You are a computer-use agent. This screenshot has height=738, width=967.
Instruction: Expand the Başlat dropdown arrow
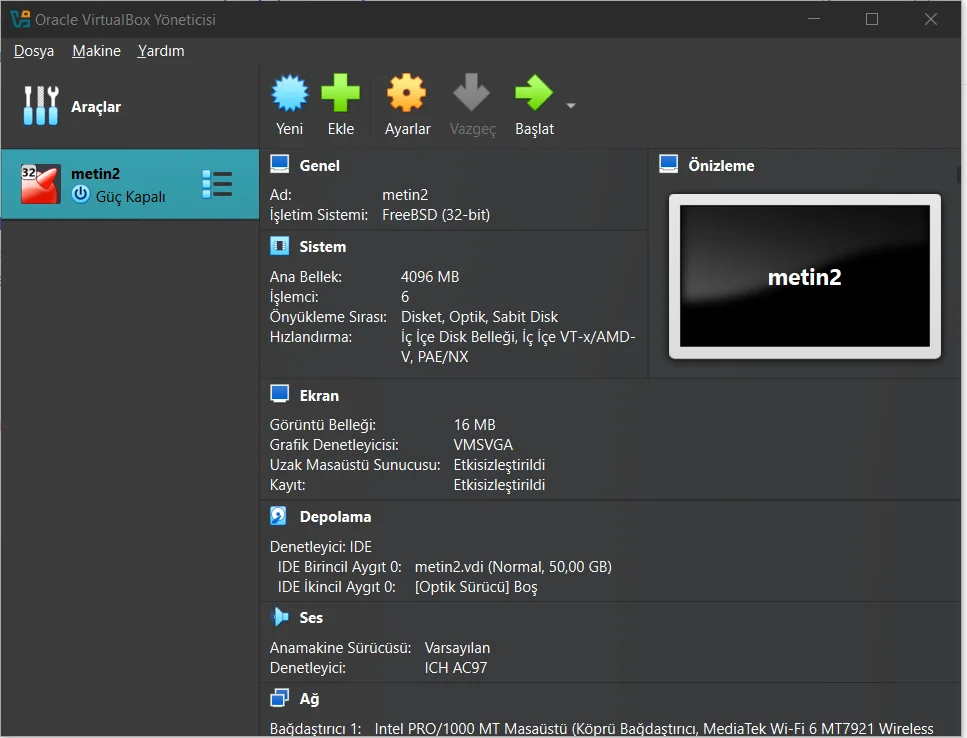pos(570,105)
